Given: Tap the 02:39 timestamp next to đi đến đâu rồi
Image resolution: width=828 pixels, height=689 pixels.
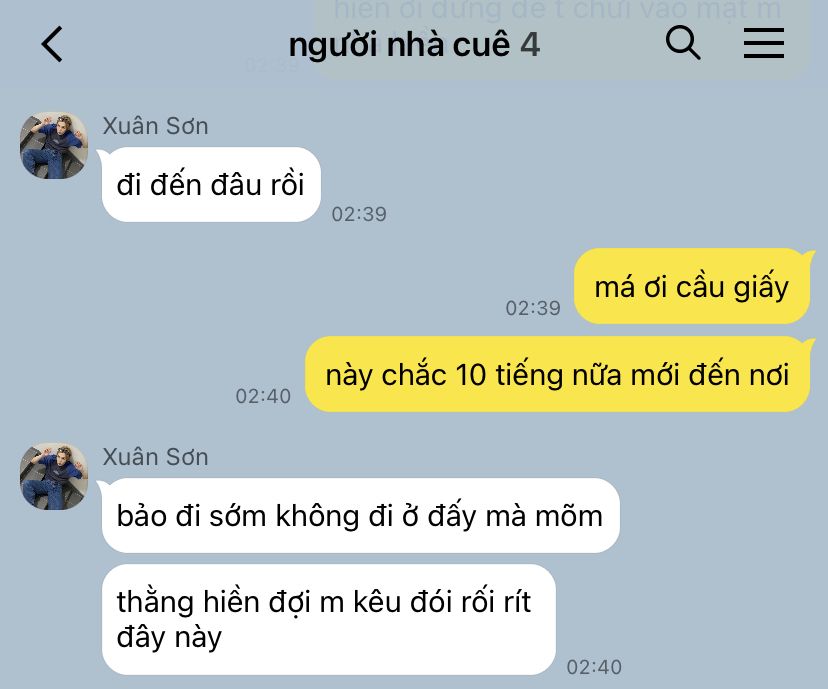Looking at the screenshot, I should click(359, 214).
